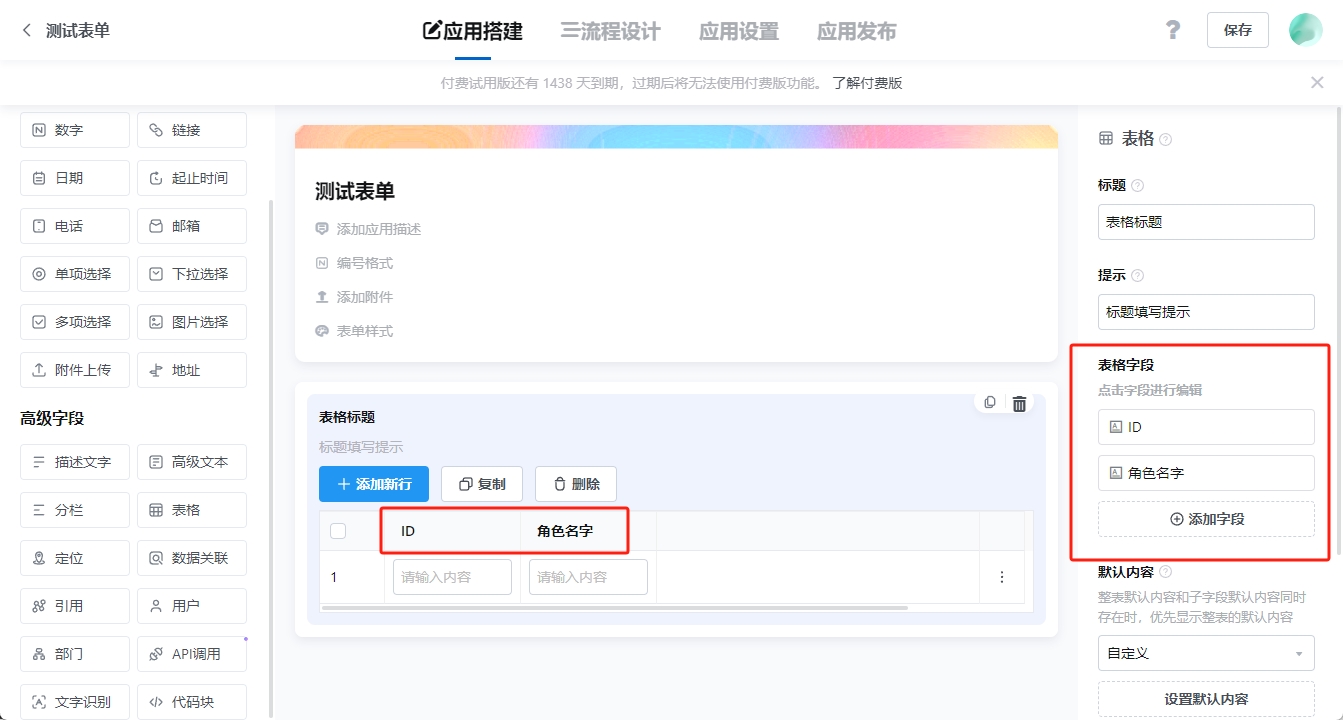This screenshot has width=1343, height=720.
Task: Select the 图片选择 field type
Action: tap(191, 321)
